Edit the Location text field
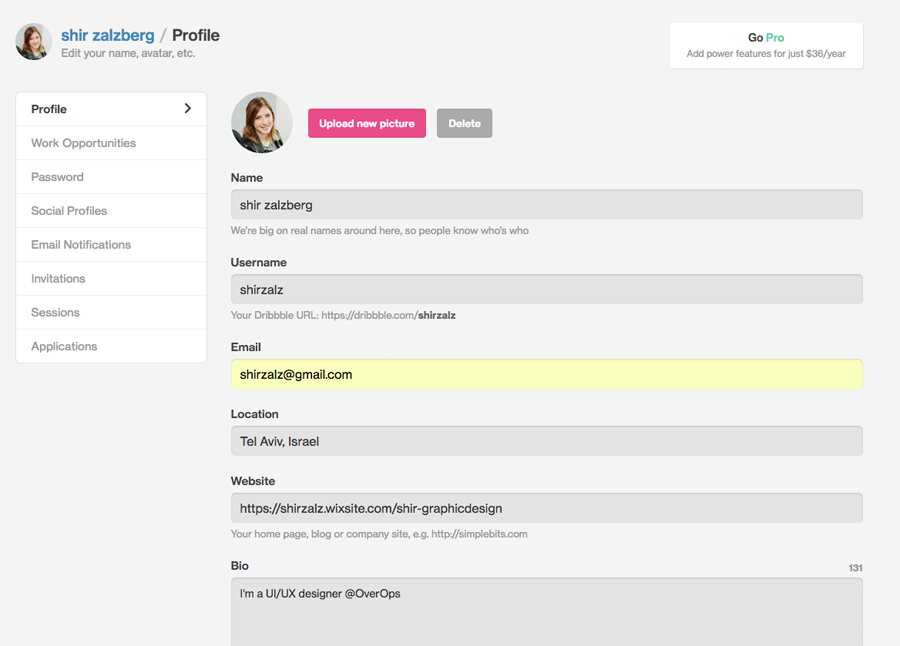The height and width of the screenshot is (646, 900). pos(546,441)
